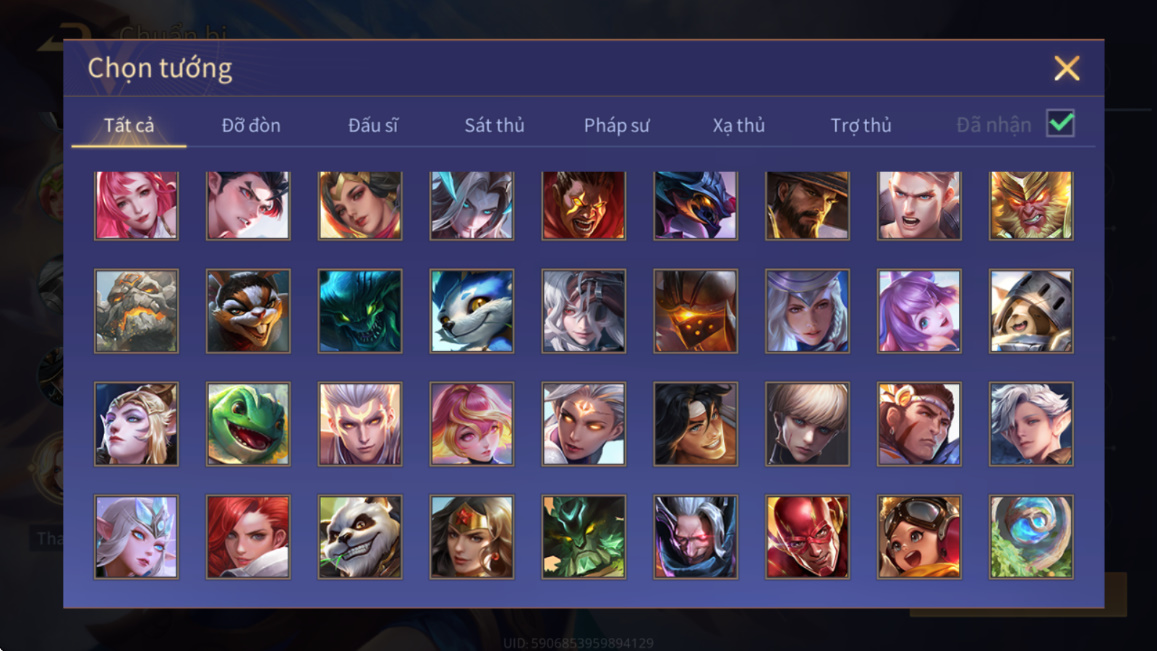Select the Tất cả tab

(x=129, y=125)
